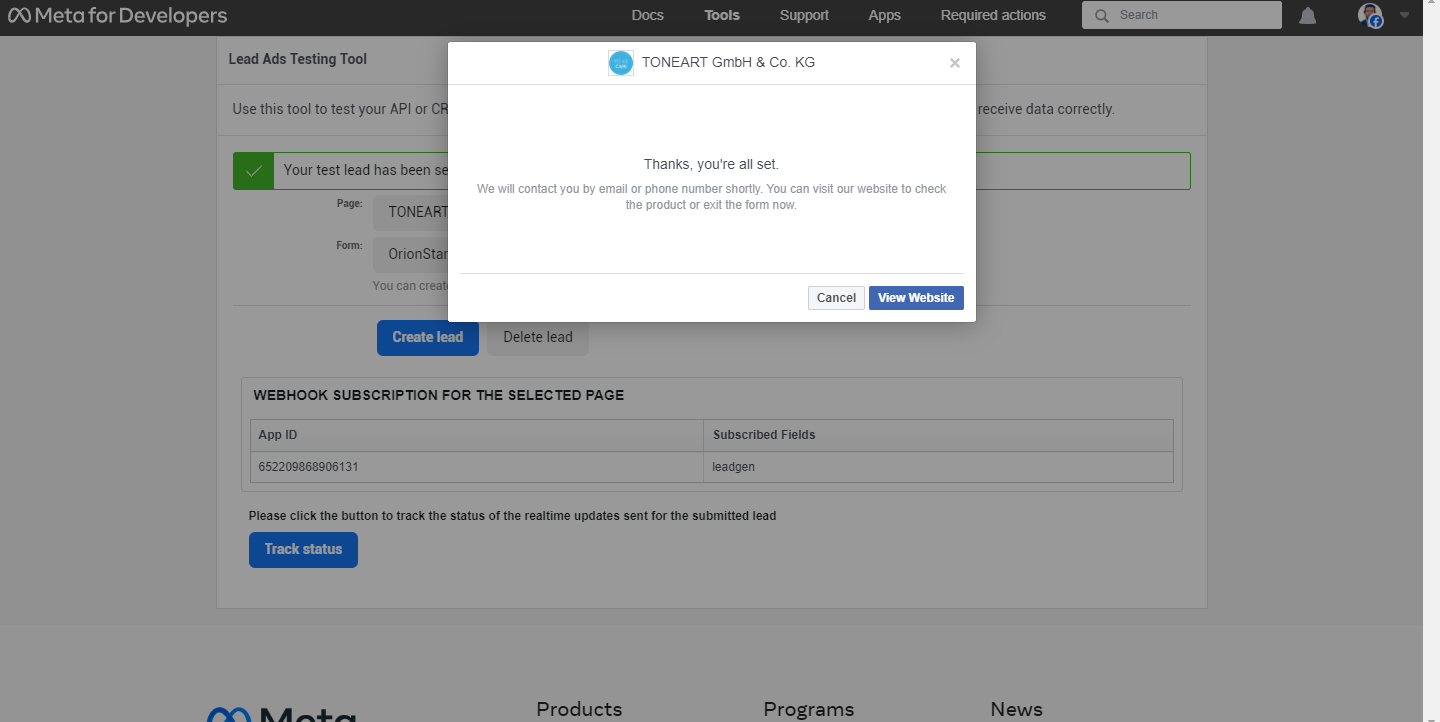Click the View Website button
The width and height of the screenshot is (1440, 722).
pos(916,298)
